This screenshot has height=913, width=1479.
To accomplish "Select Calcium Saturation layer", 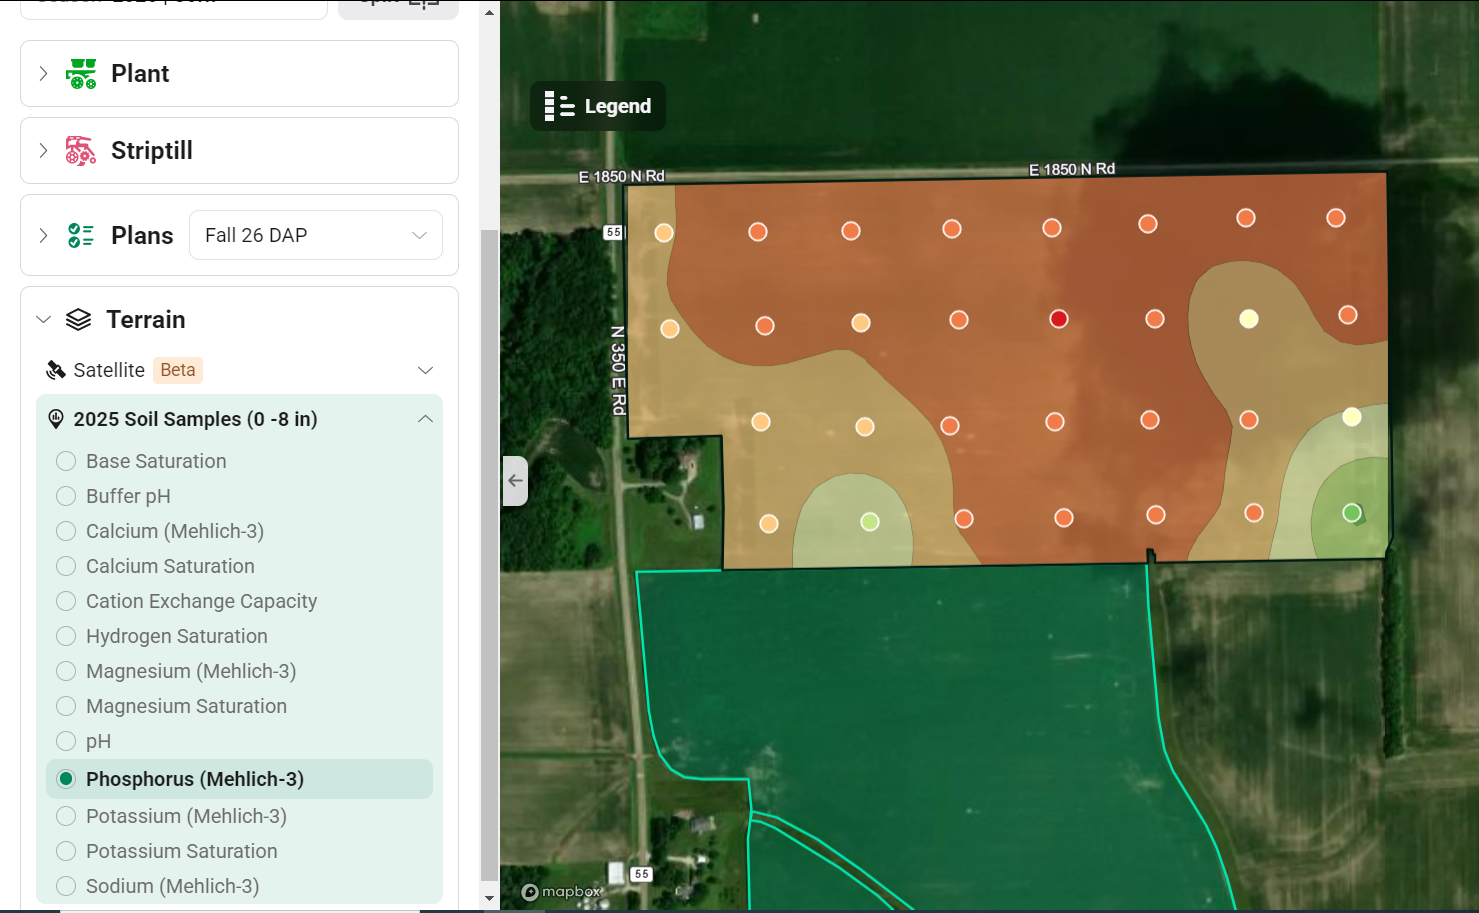I will tap(66, 566).
